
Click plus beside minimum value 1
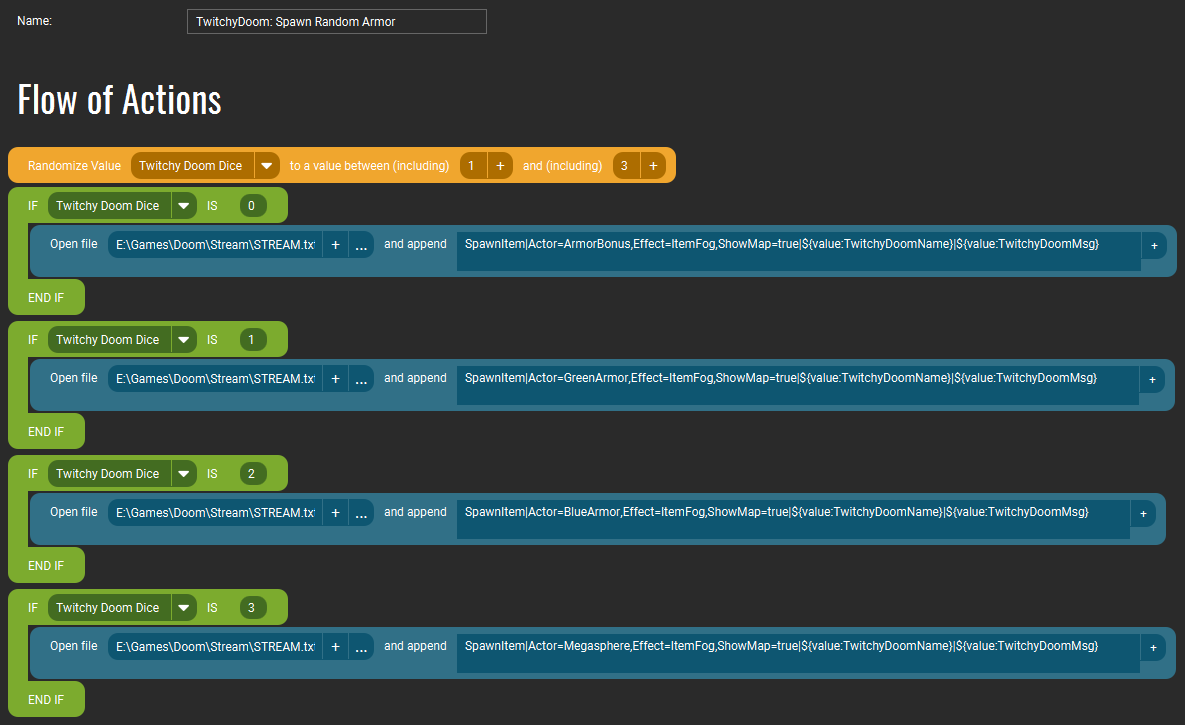pyautogui.click(x=500, y=166)
